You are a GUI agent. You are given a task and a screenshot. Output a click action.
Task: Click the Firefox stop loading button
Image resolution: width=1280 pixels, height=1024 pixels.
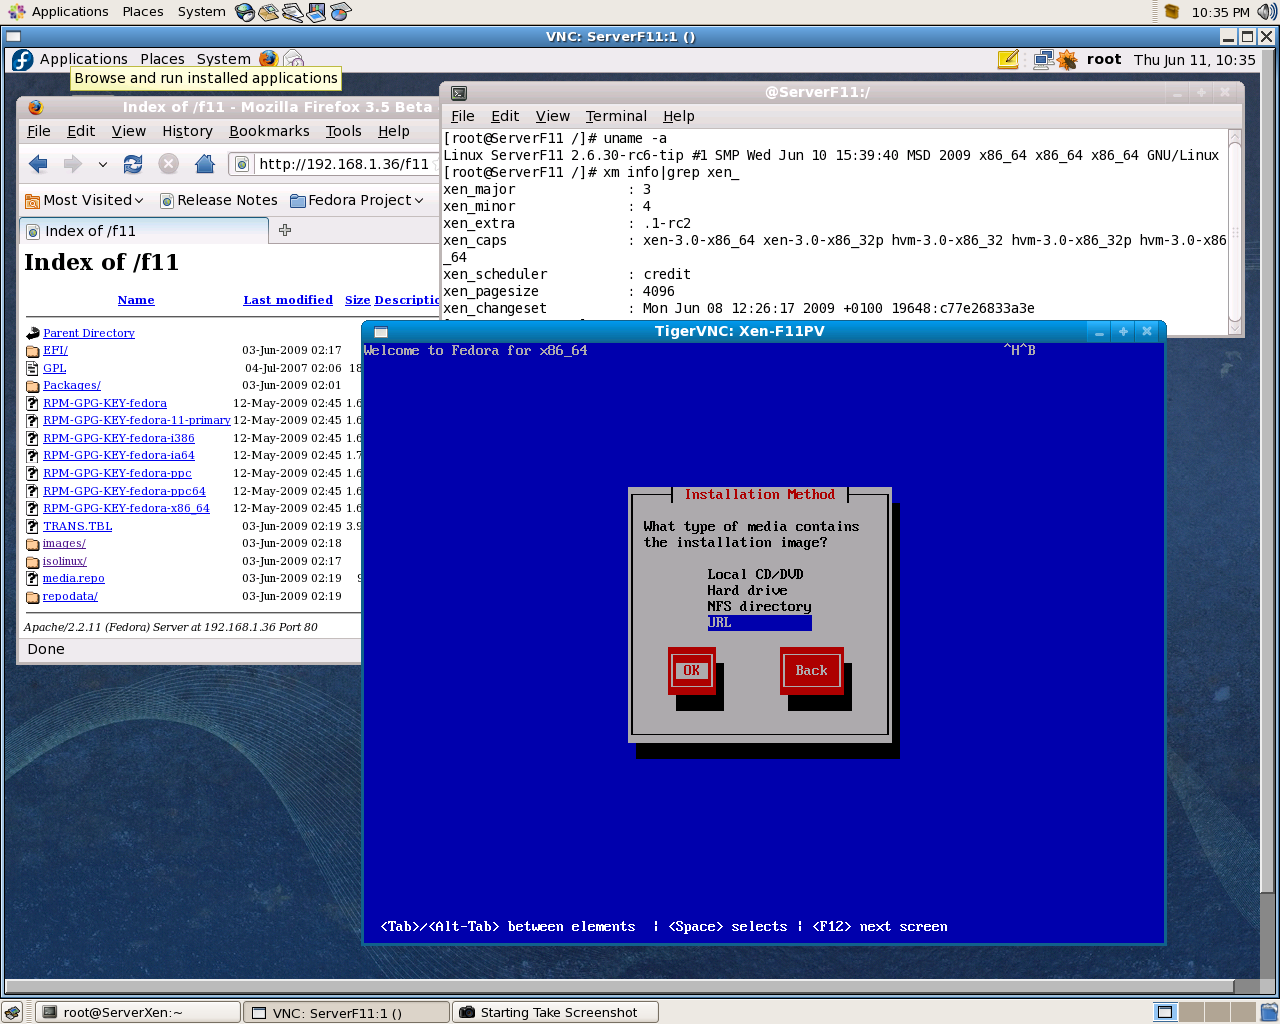tap(169, 164)
